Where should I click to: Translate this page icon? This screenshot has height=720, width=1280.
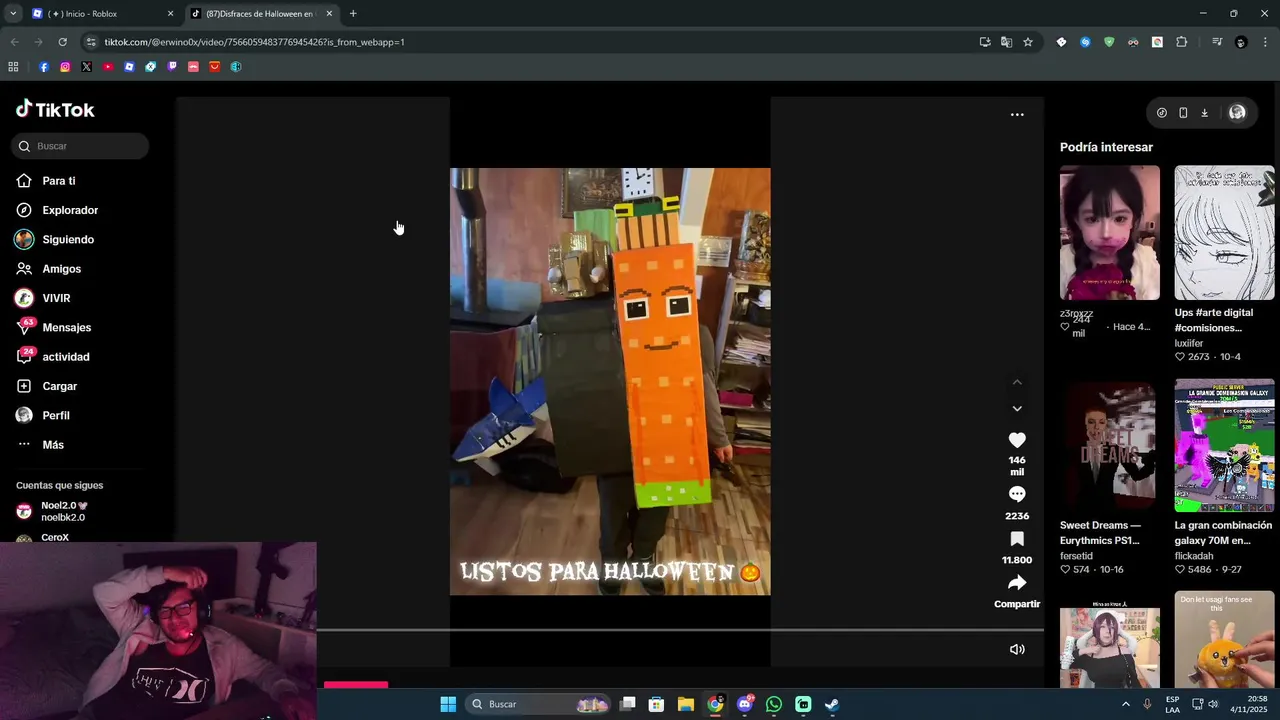click(x=1006, y=42)
